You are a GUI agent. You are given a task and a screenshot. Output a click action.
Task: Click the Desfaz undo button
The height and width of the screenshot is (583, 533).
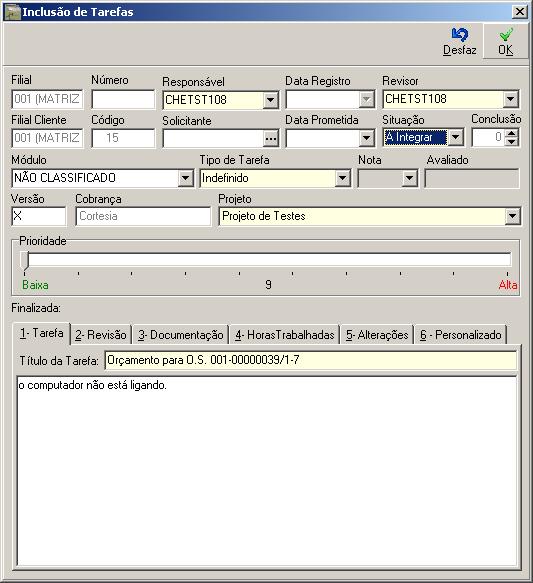[460, 42]
